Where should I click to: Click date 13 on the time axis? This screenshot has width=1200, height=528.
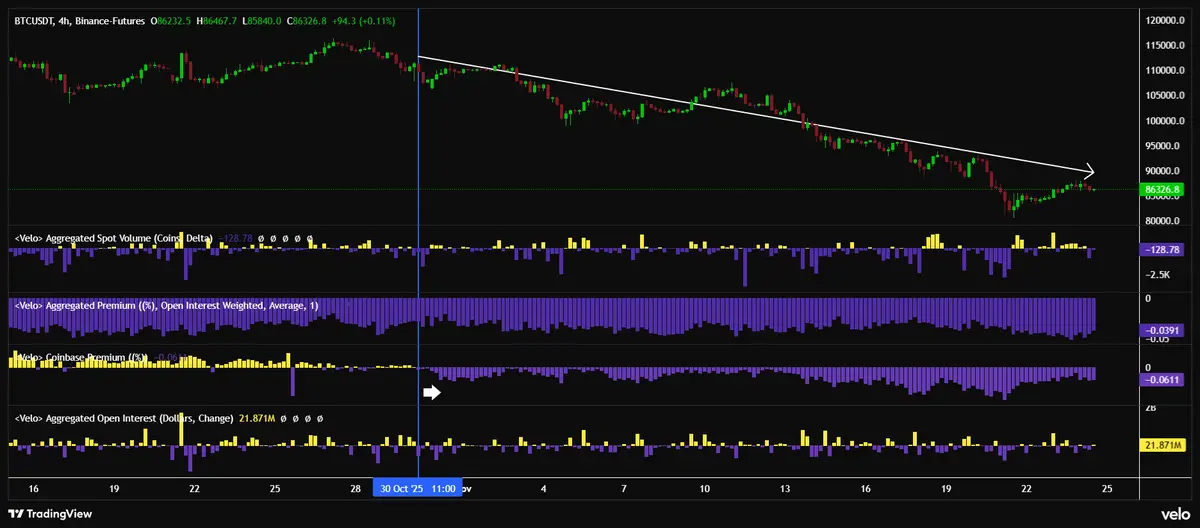coord(785,489)
